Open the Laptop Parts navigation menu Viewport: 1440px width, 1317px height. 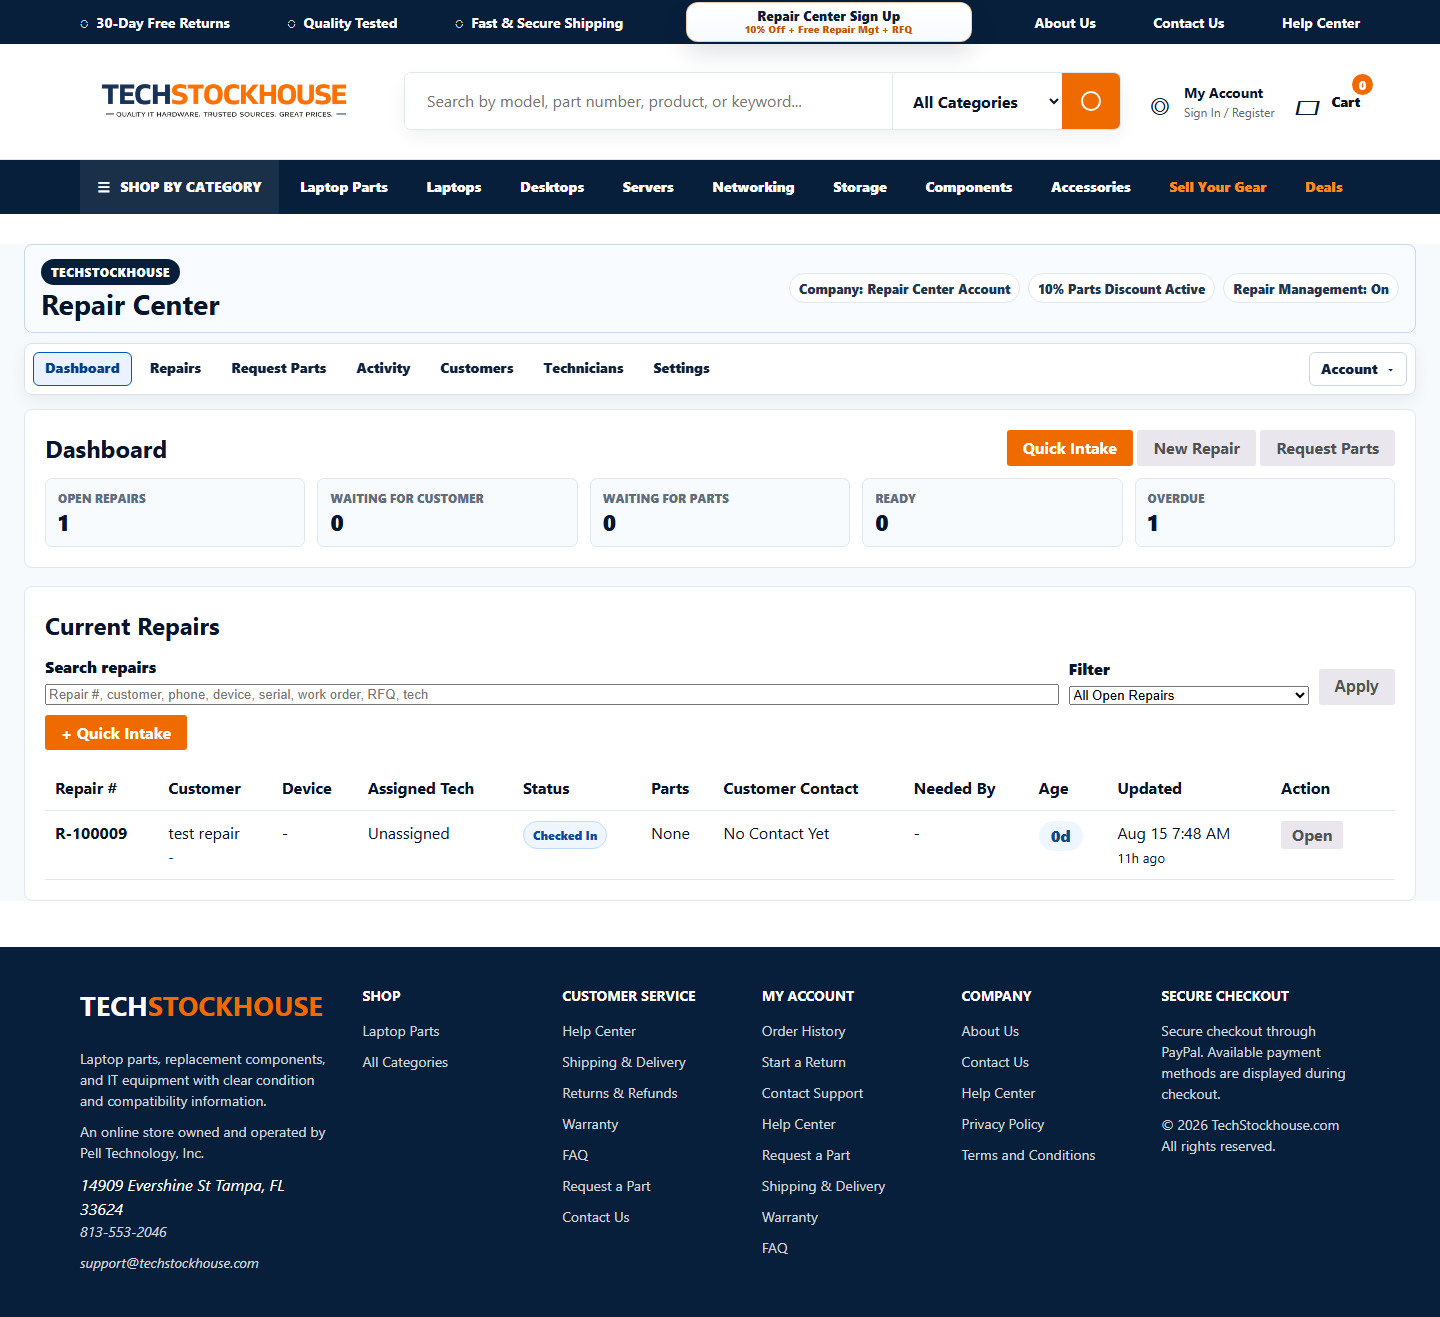point(344,187)
